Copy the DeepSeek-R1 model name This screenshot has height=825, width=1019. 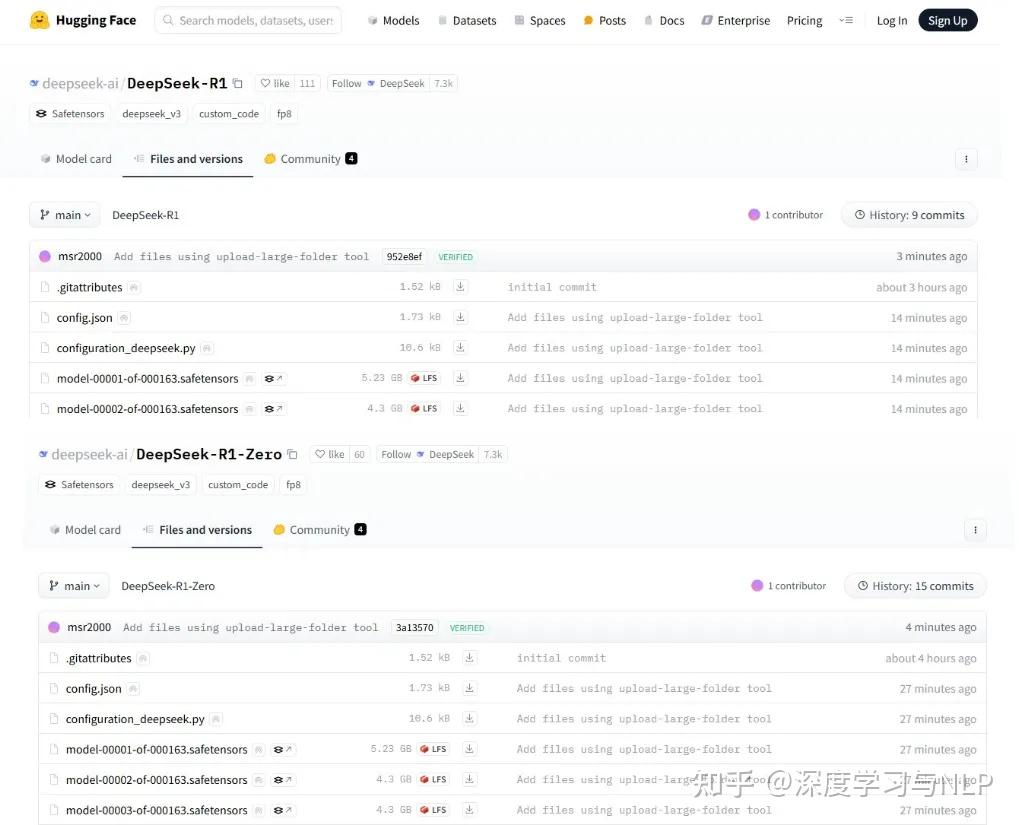[237, 84]
